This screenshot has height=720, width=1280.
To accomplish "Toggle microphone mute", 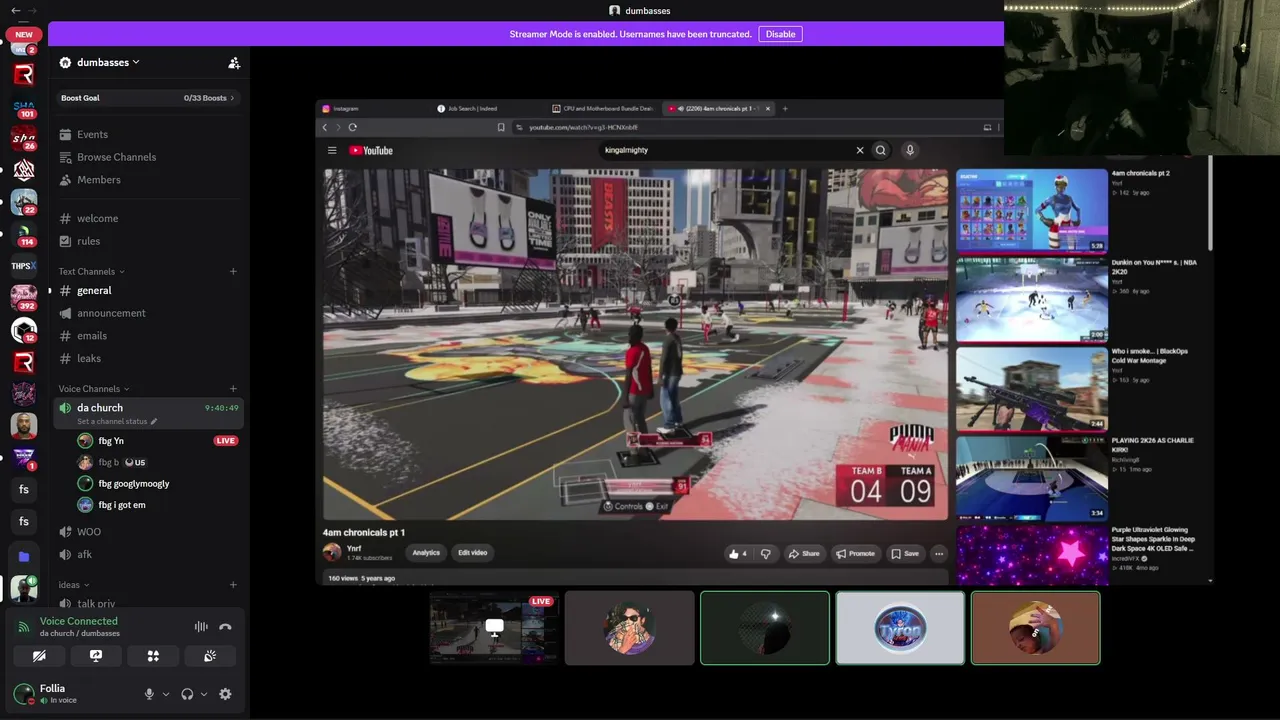I will coord(150,694).
